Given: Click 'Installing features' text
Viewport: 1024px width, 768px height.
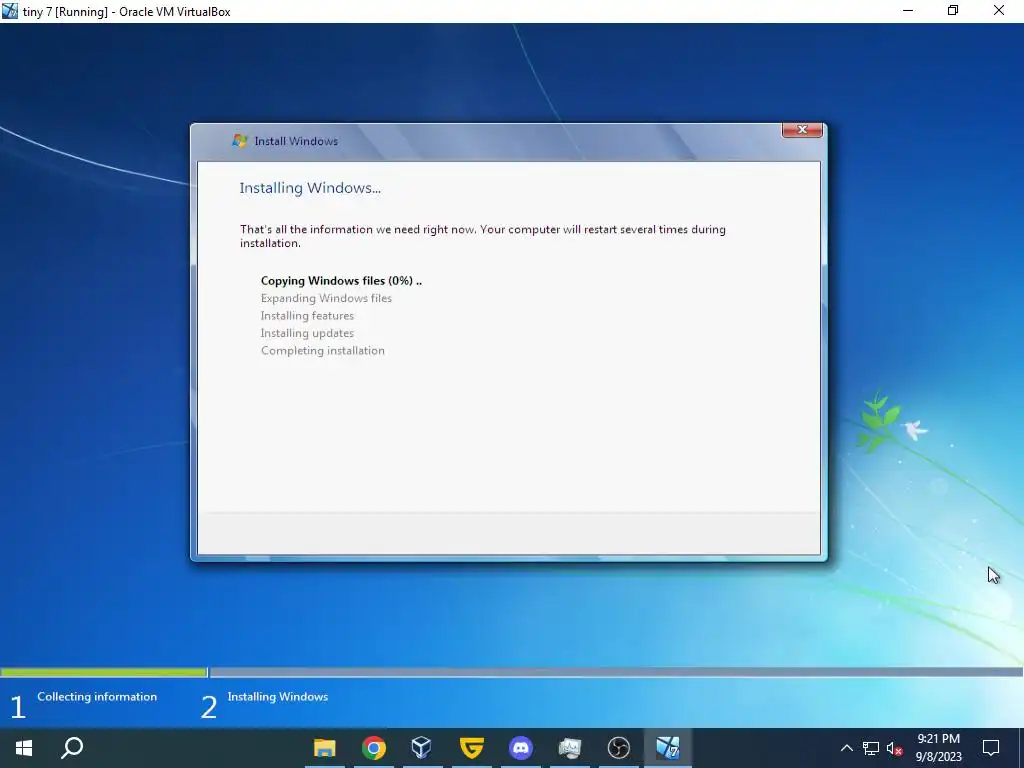Looking at the screenshot, I should (x=307, y=316).
